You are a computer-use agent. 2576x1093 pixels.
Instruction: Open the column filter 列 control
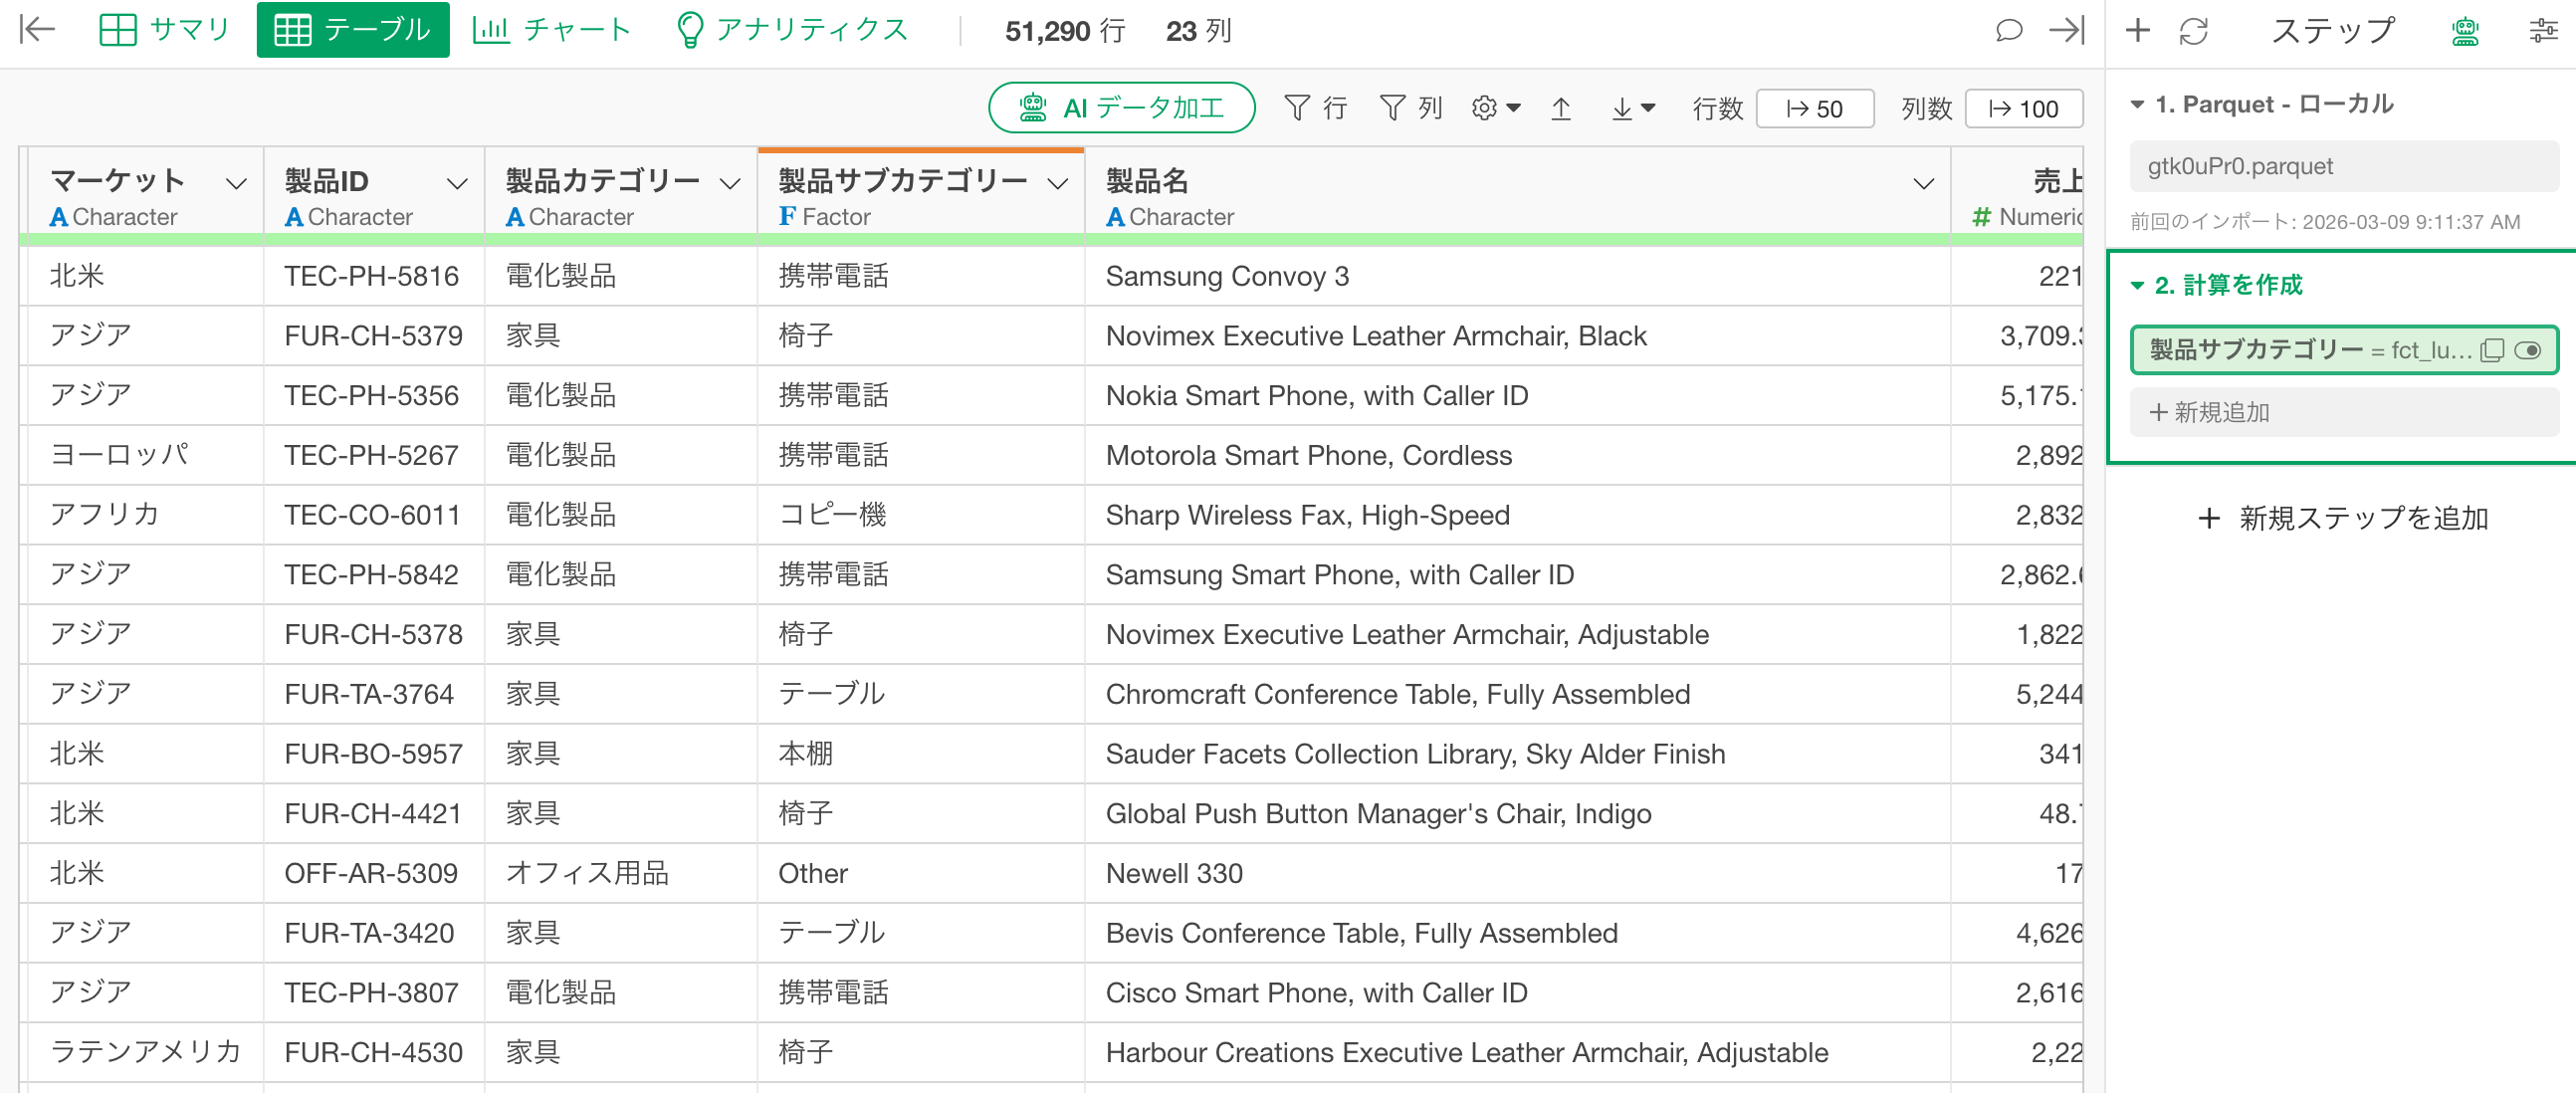1411,108
